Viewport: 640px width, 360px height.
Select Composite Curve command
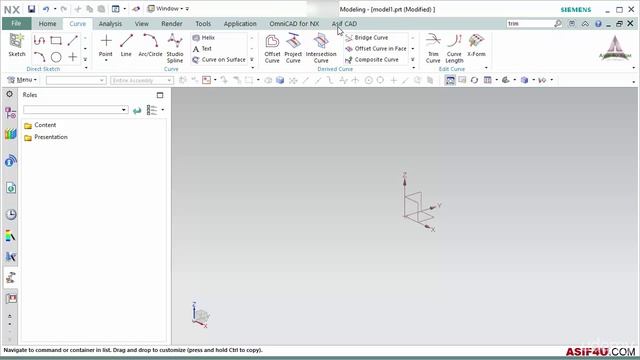pos(372,60)
